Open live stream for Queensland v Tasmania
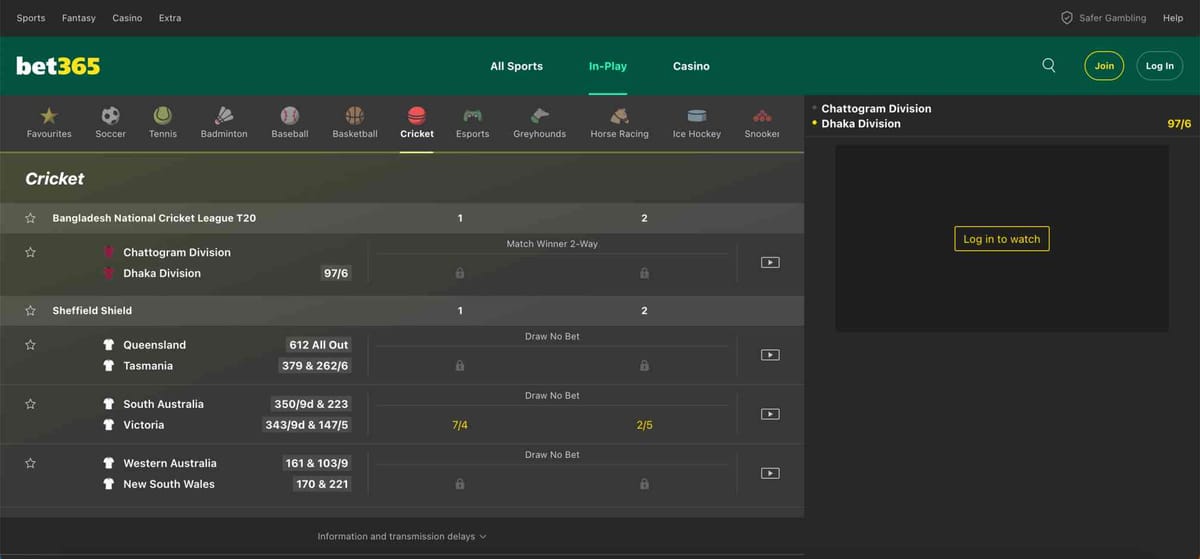This screenshot has width=1200, height=559. coord(769,354)
